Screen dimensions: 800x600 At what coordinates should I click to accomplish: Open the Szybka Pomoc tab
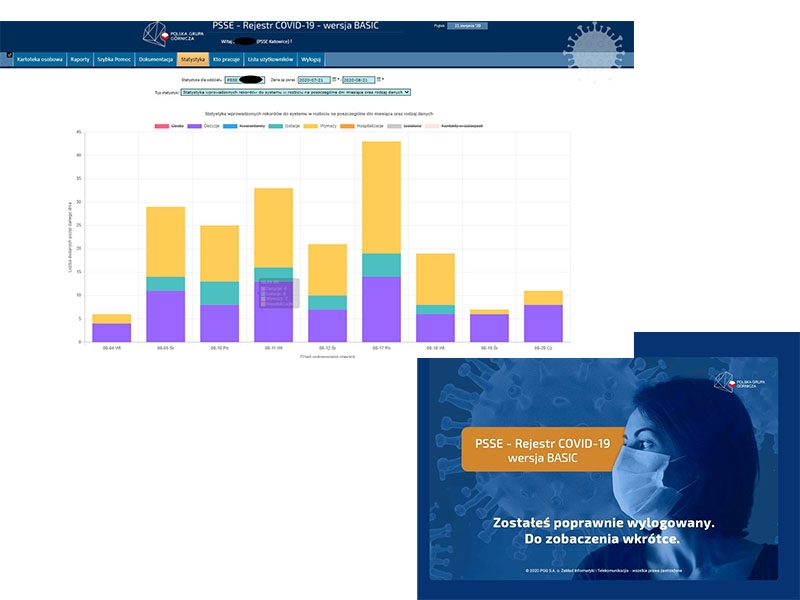click(114, 60)
